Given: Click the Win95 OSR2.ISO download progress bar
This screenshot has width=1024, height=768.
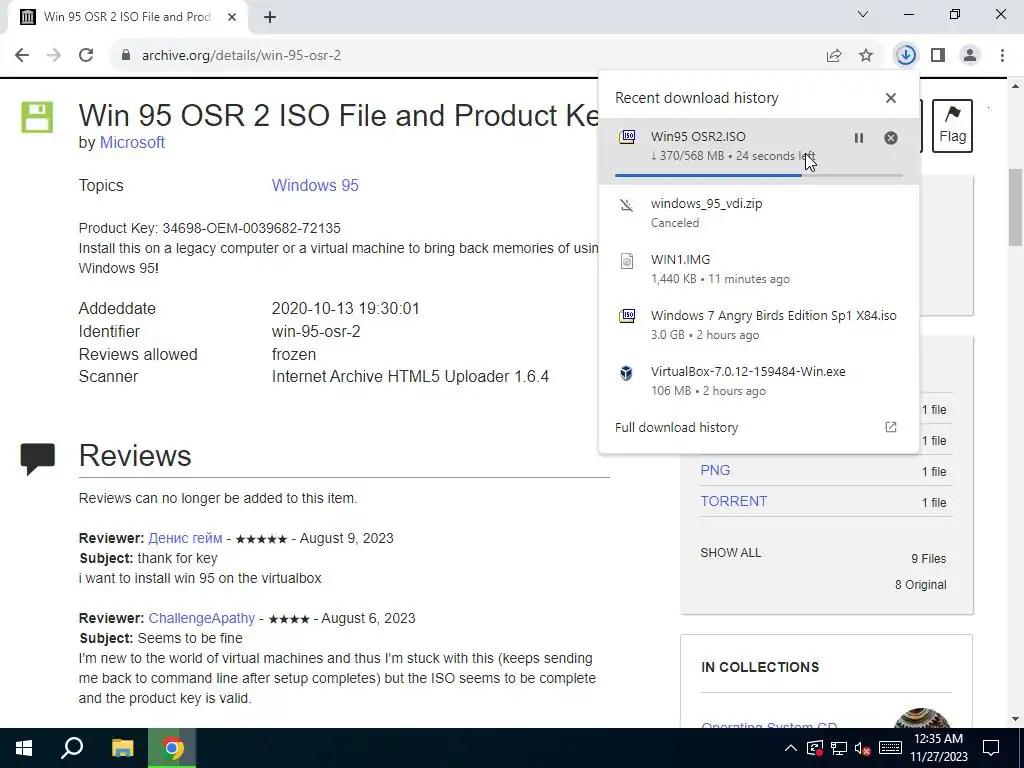Looking at the screenshot, I should pyautogui.click(x=759, y=175).
